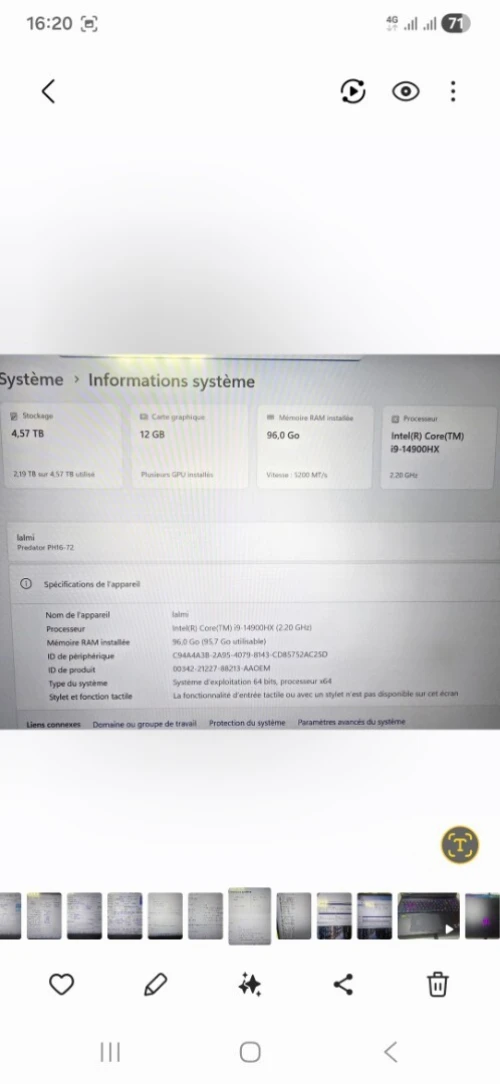
Task: Select the leftmost thumbnail in the strip
Action: [10, 916]
